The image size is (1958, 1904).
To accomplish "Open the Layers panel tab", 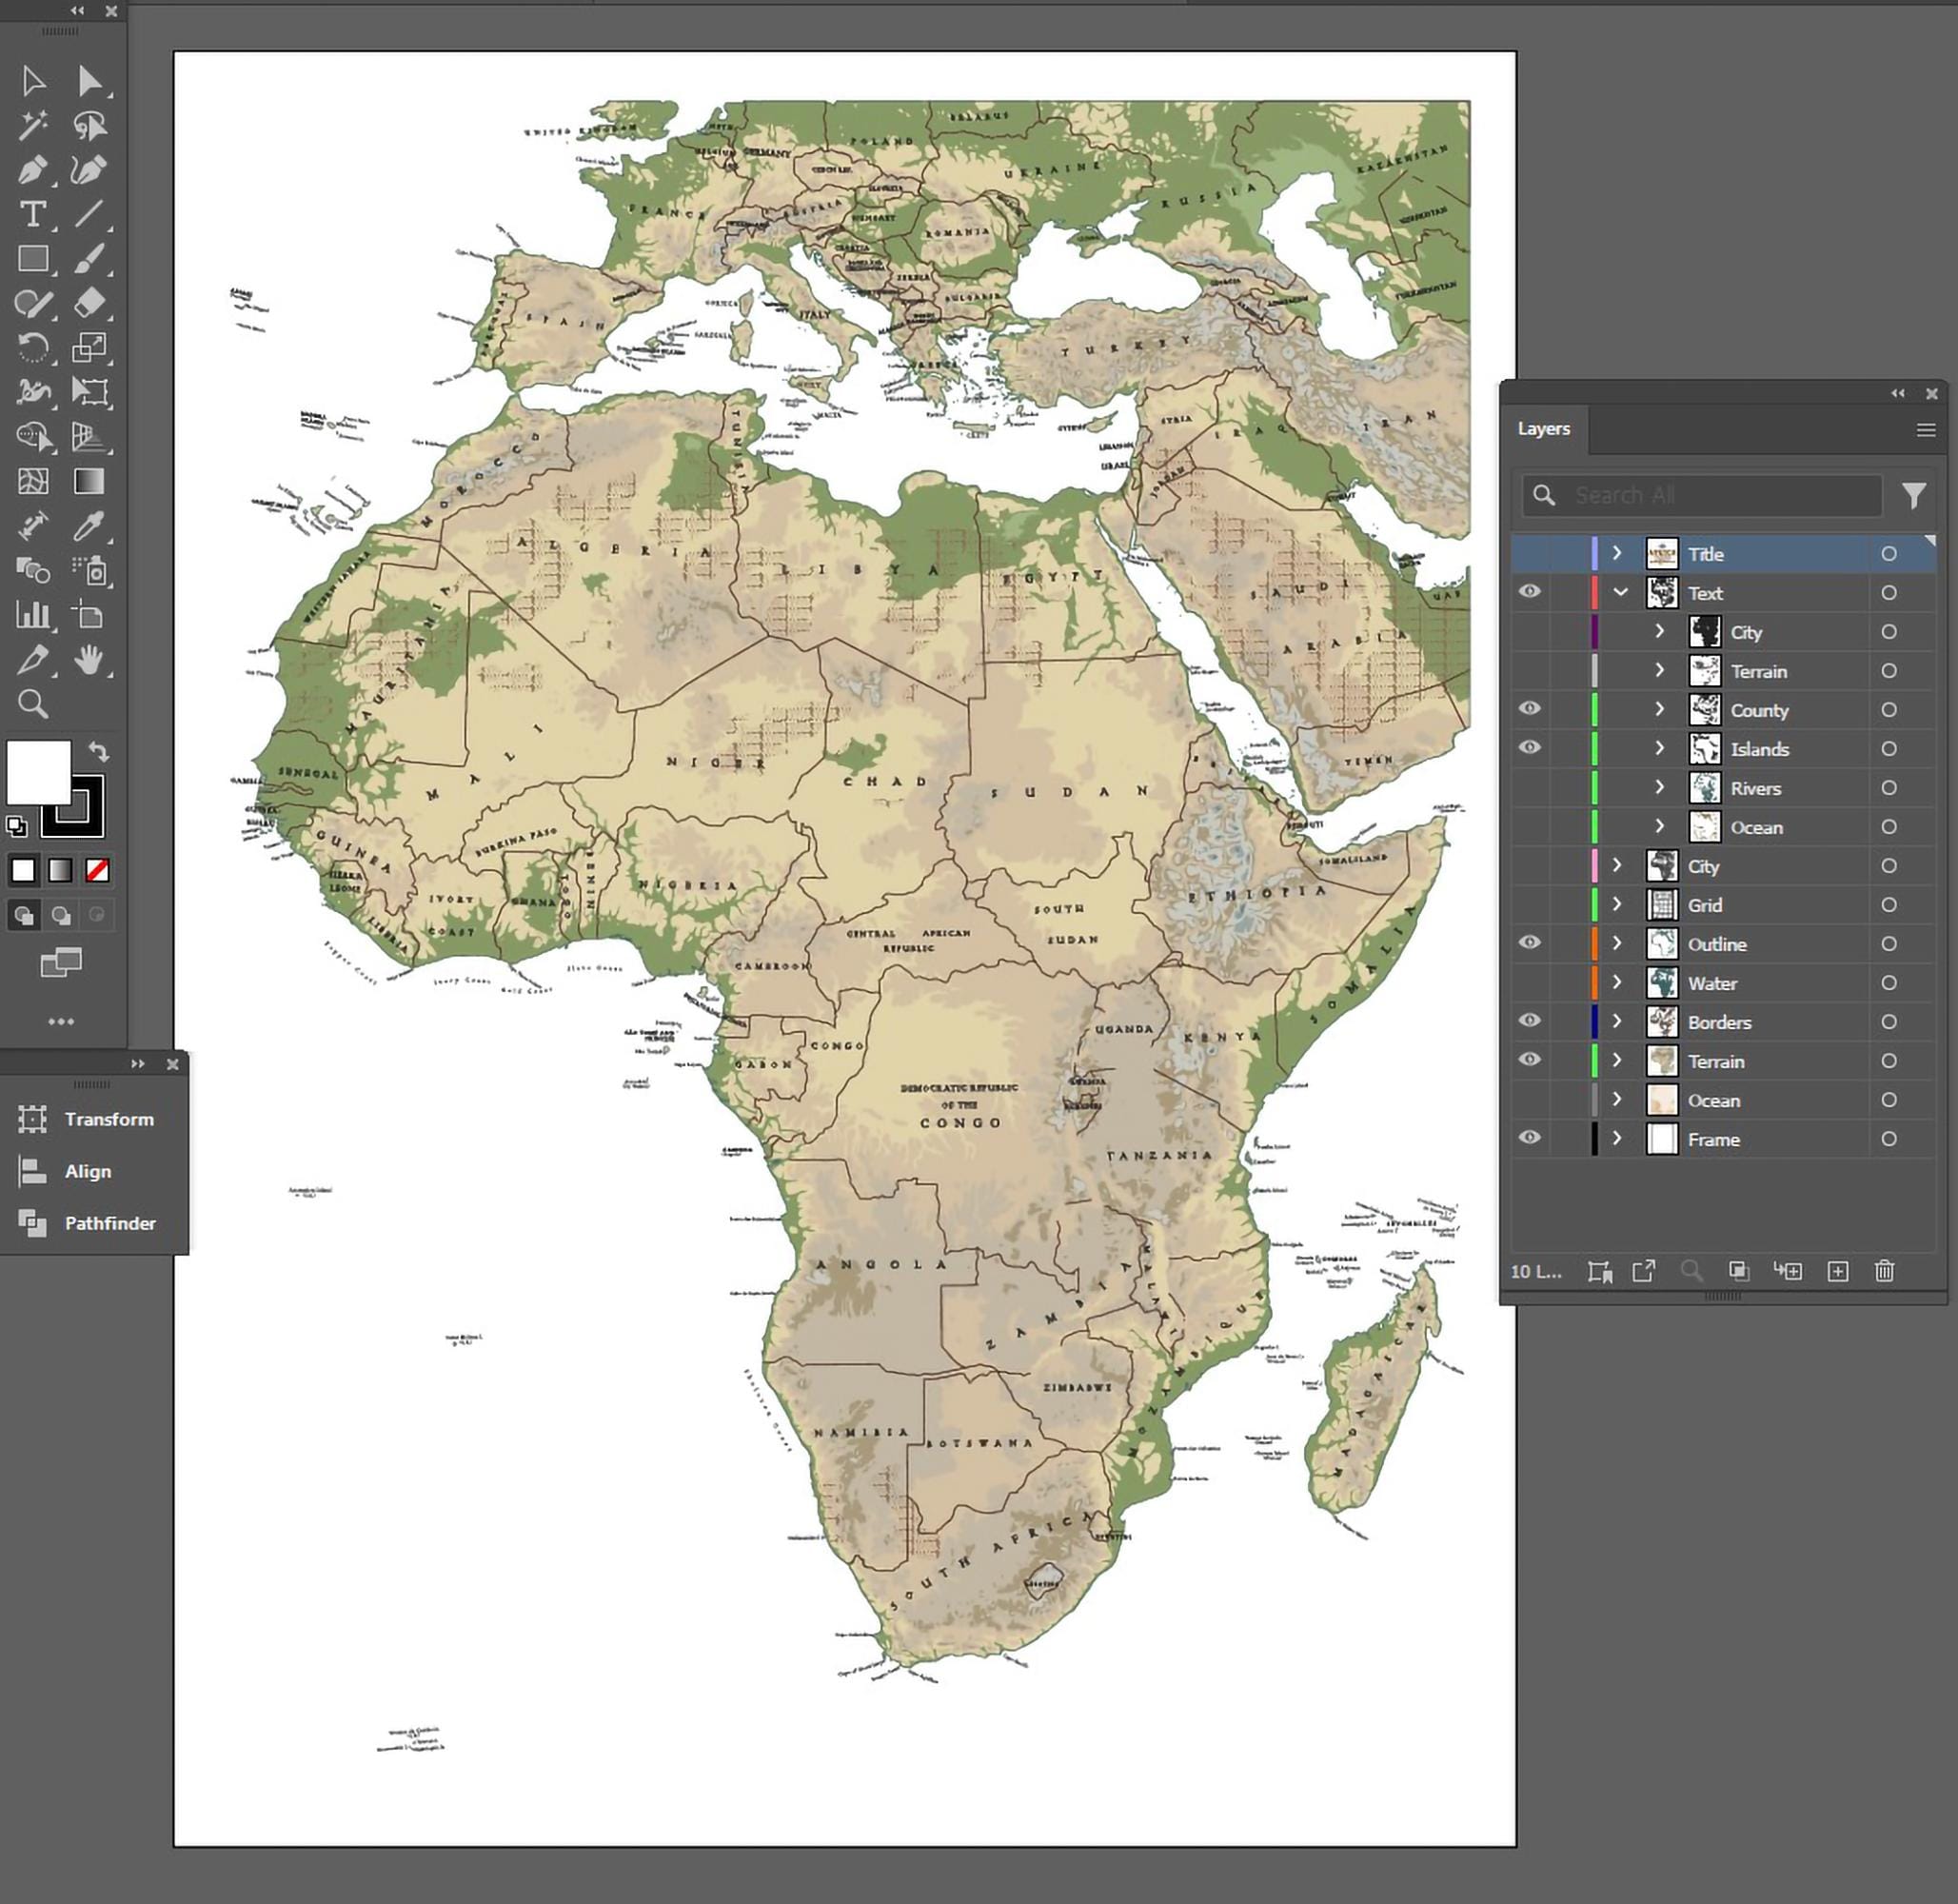I will tap(1544, 429).
